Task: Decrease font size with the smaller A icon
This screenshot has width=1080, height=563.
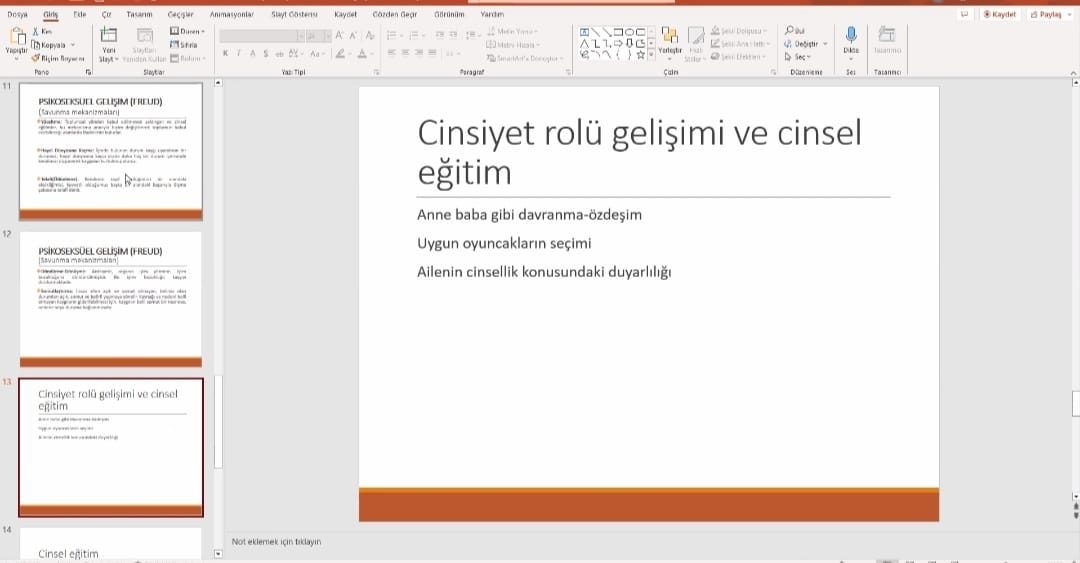Action: (x=353, y=35)
